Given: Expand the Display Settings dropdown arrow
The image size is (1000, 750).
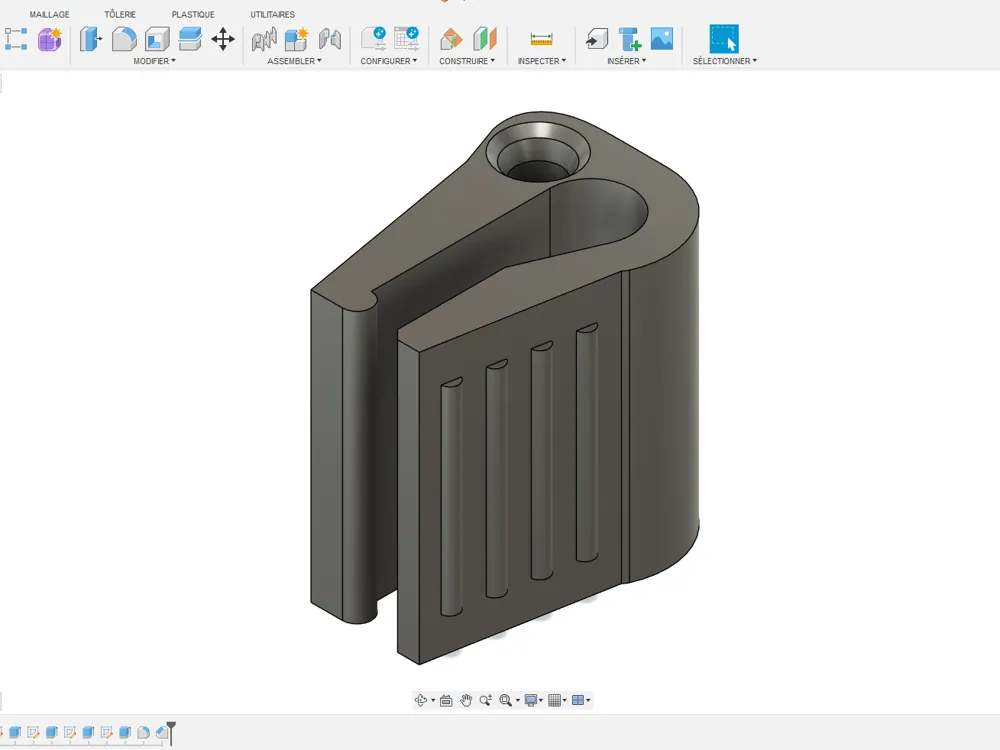Looking at the screenshot, I should click(541, 700).
